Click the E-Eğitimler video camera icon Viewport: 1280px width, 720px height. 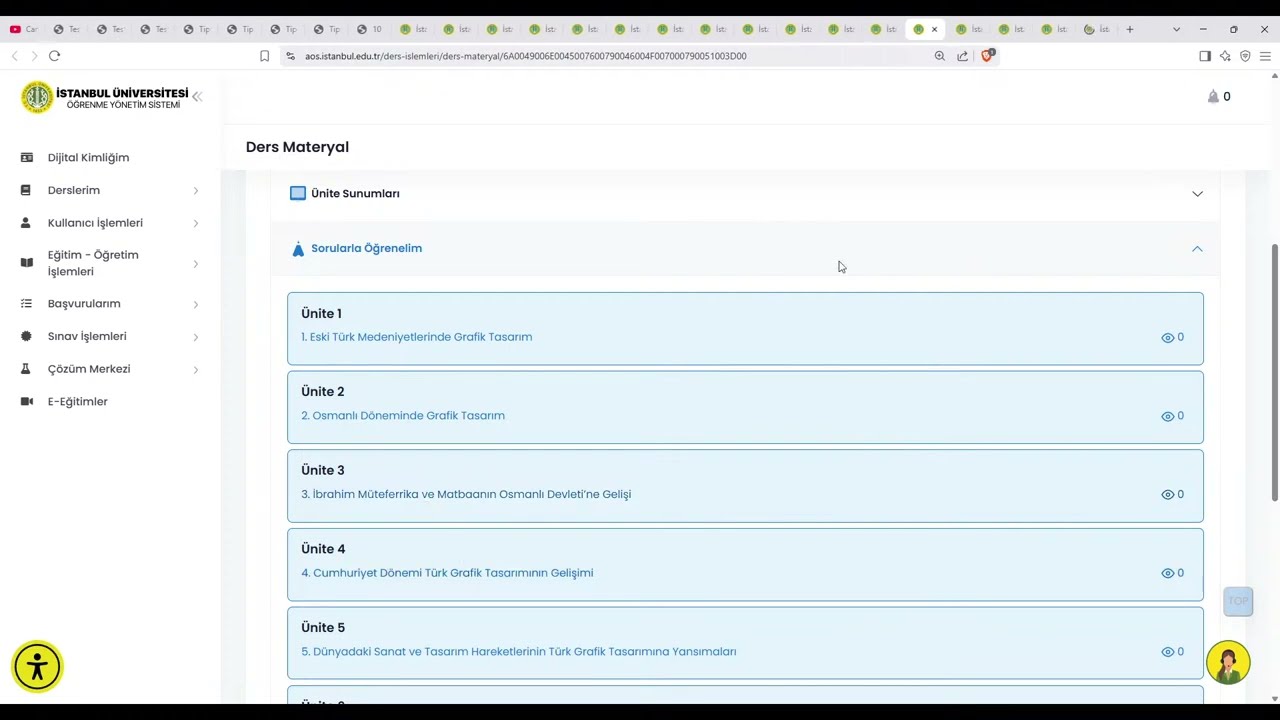pos(27,401)
